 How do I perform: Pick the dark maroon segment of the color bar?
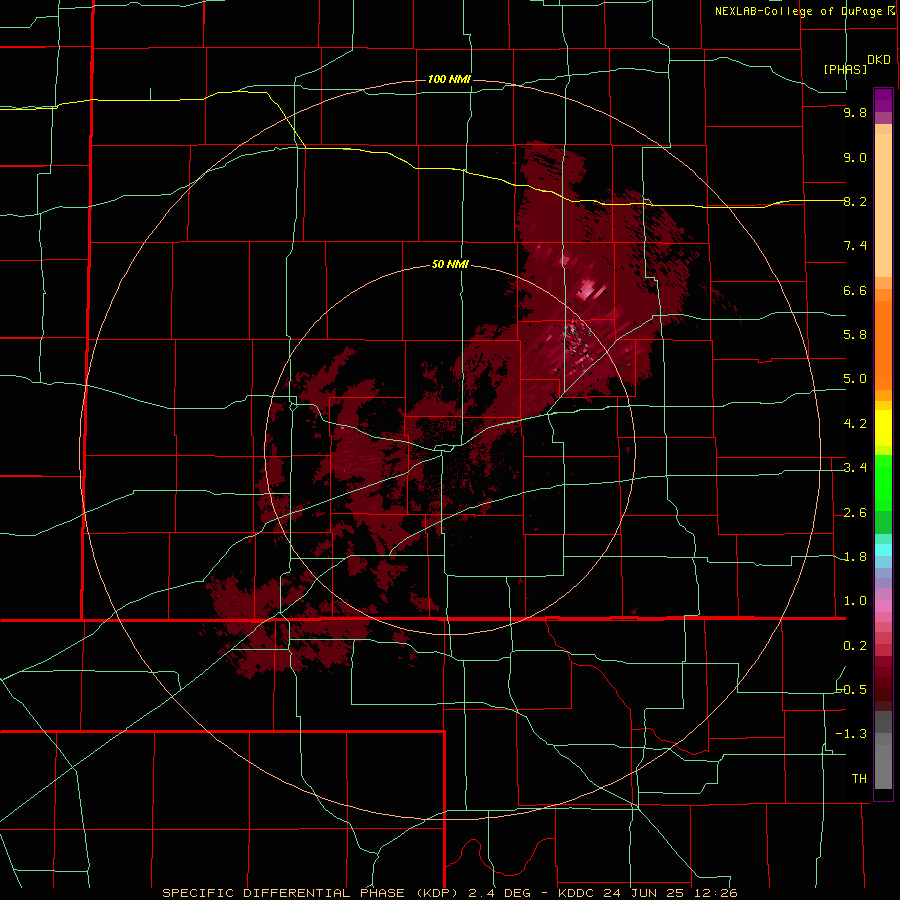click(883, 683)
